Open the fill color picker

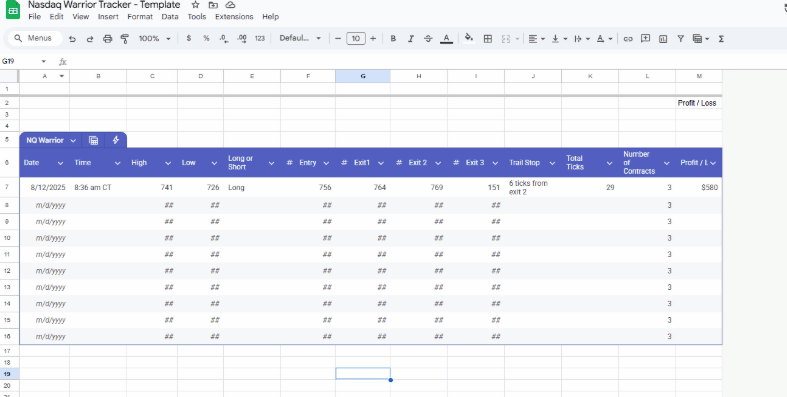pyautogui.click(x=469, y=39)
